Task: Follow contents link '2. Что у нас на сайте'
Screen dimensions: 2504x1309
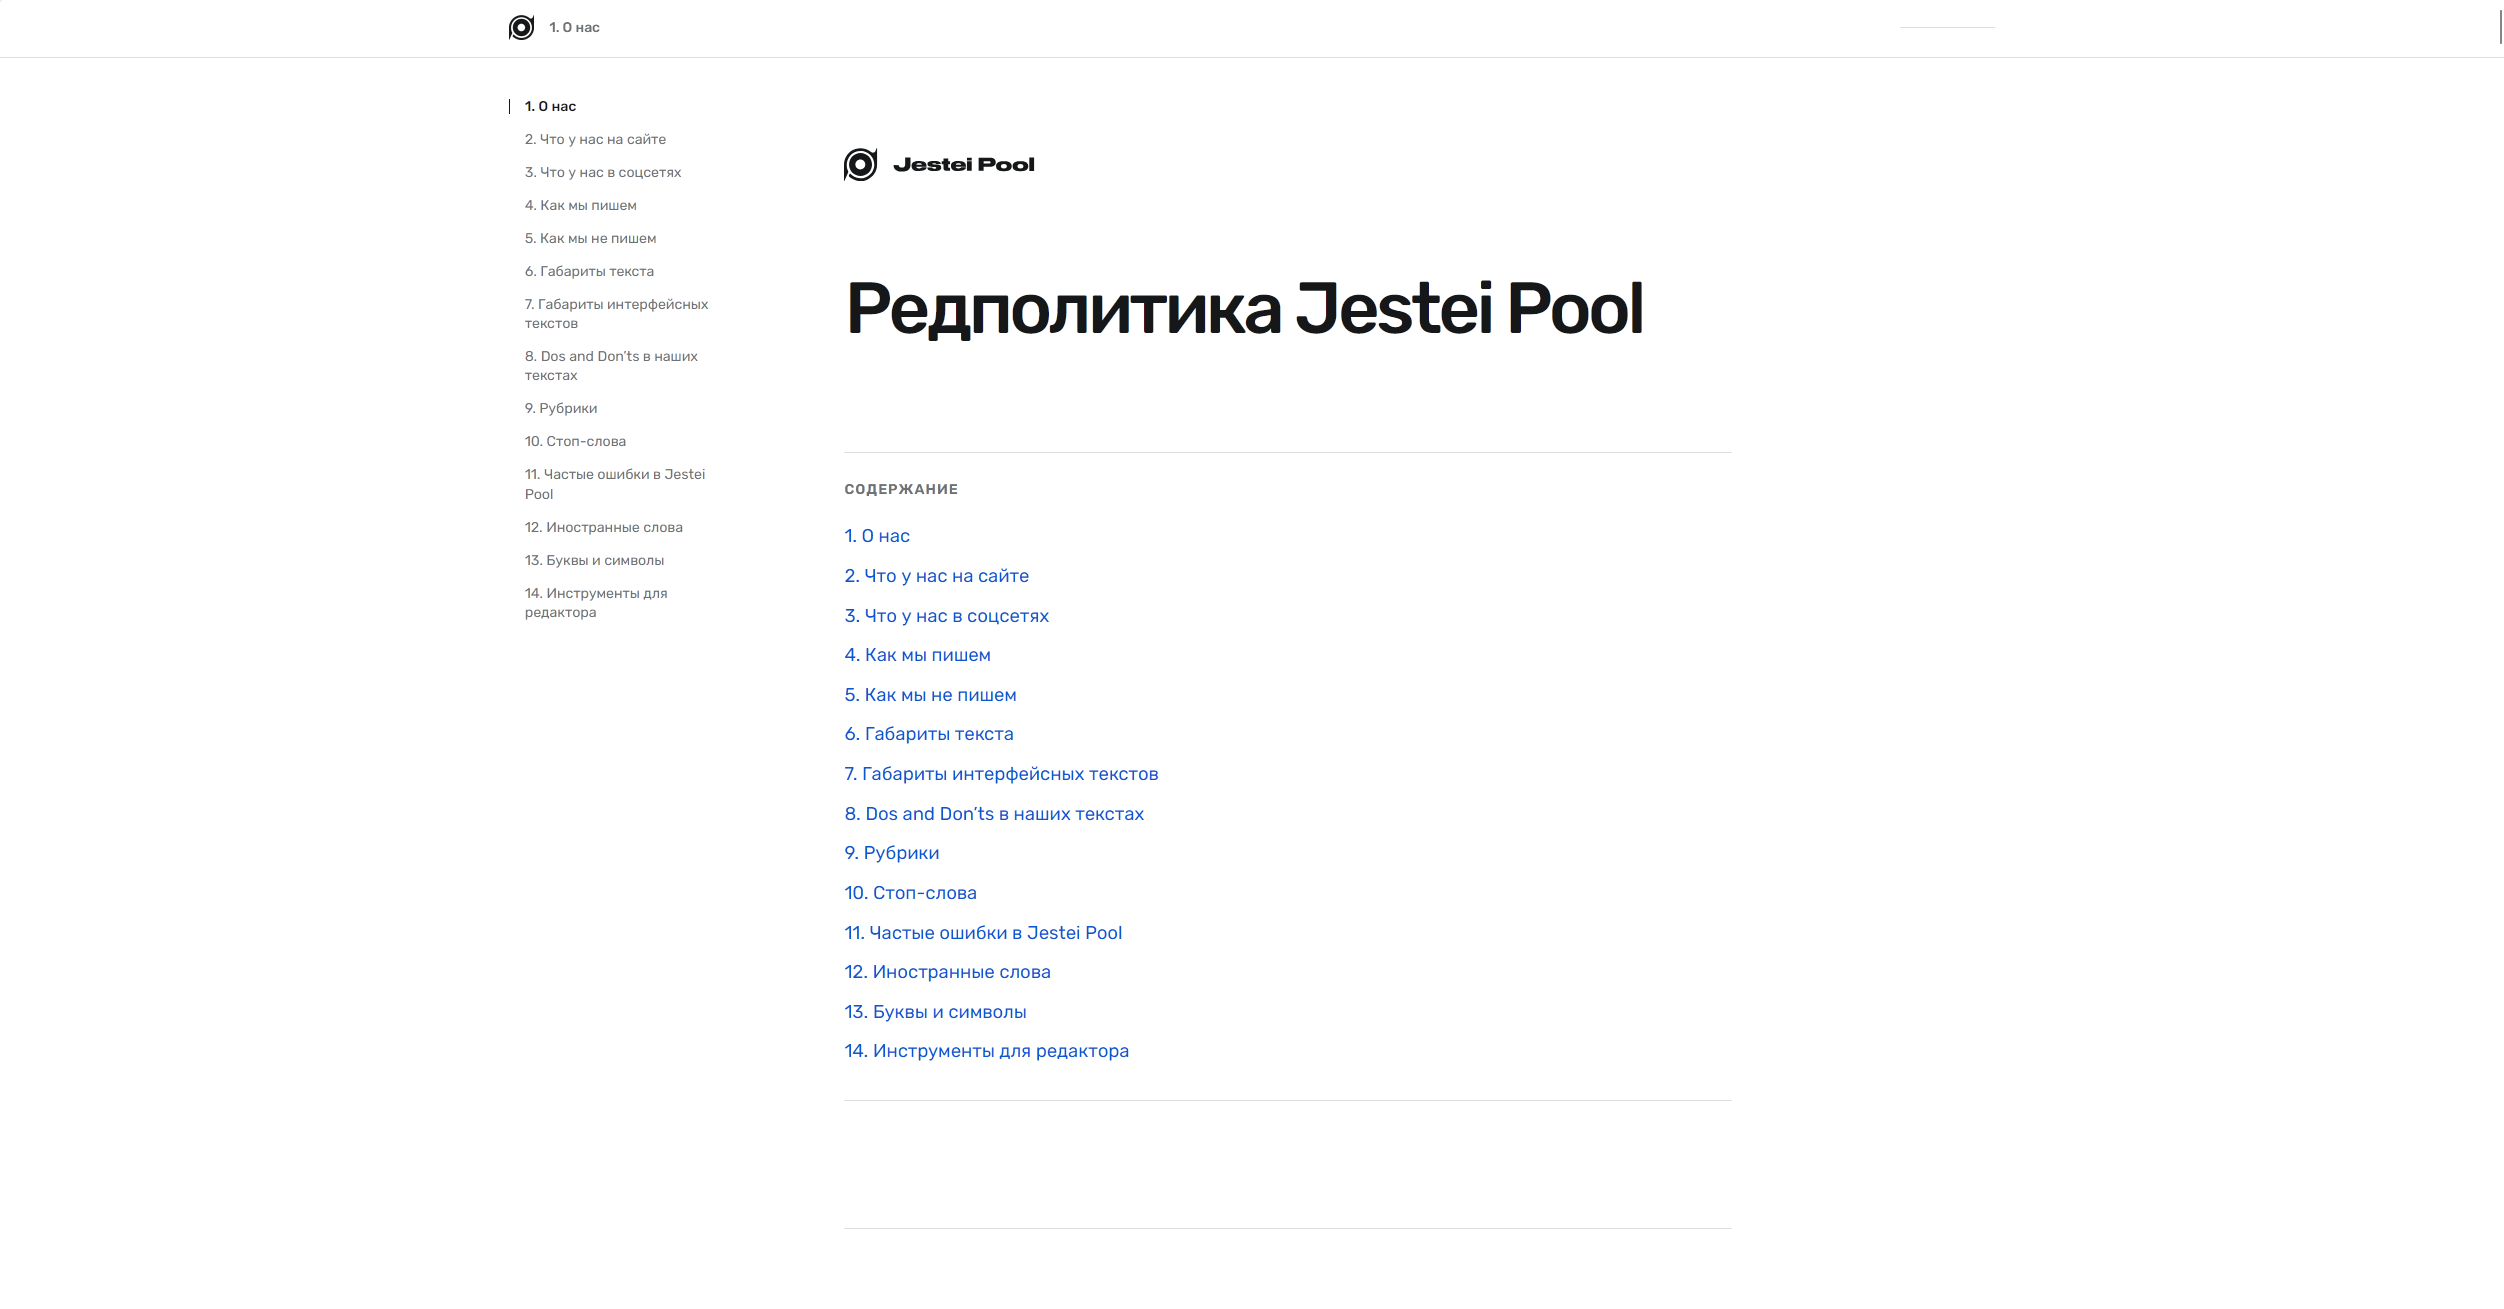Action: pyautogui.click(x=936, y=576)
